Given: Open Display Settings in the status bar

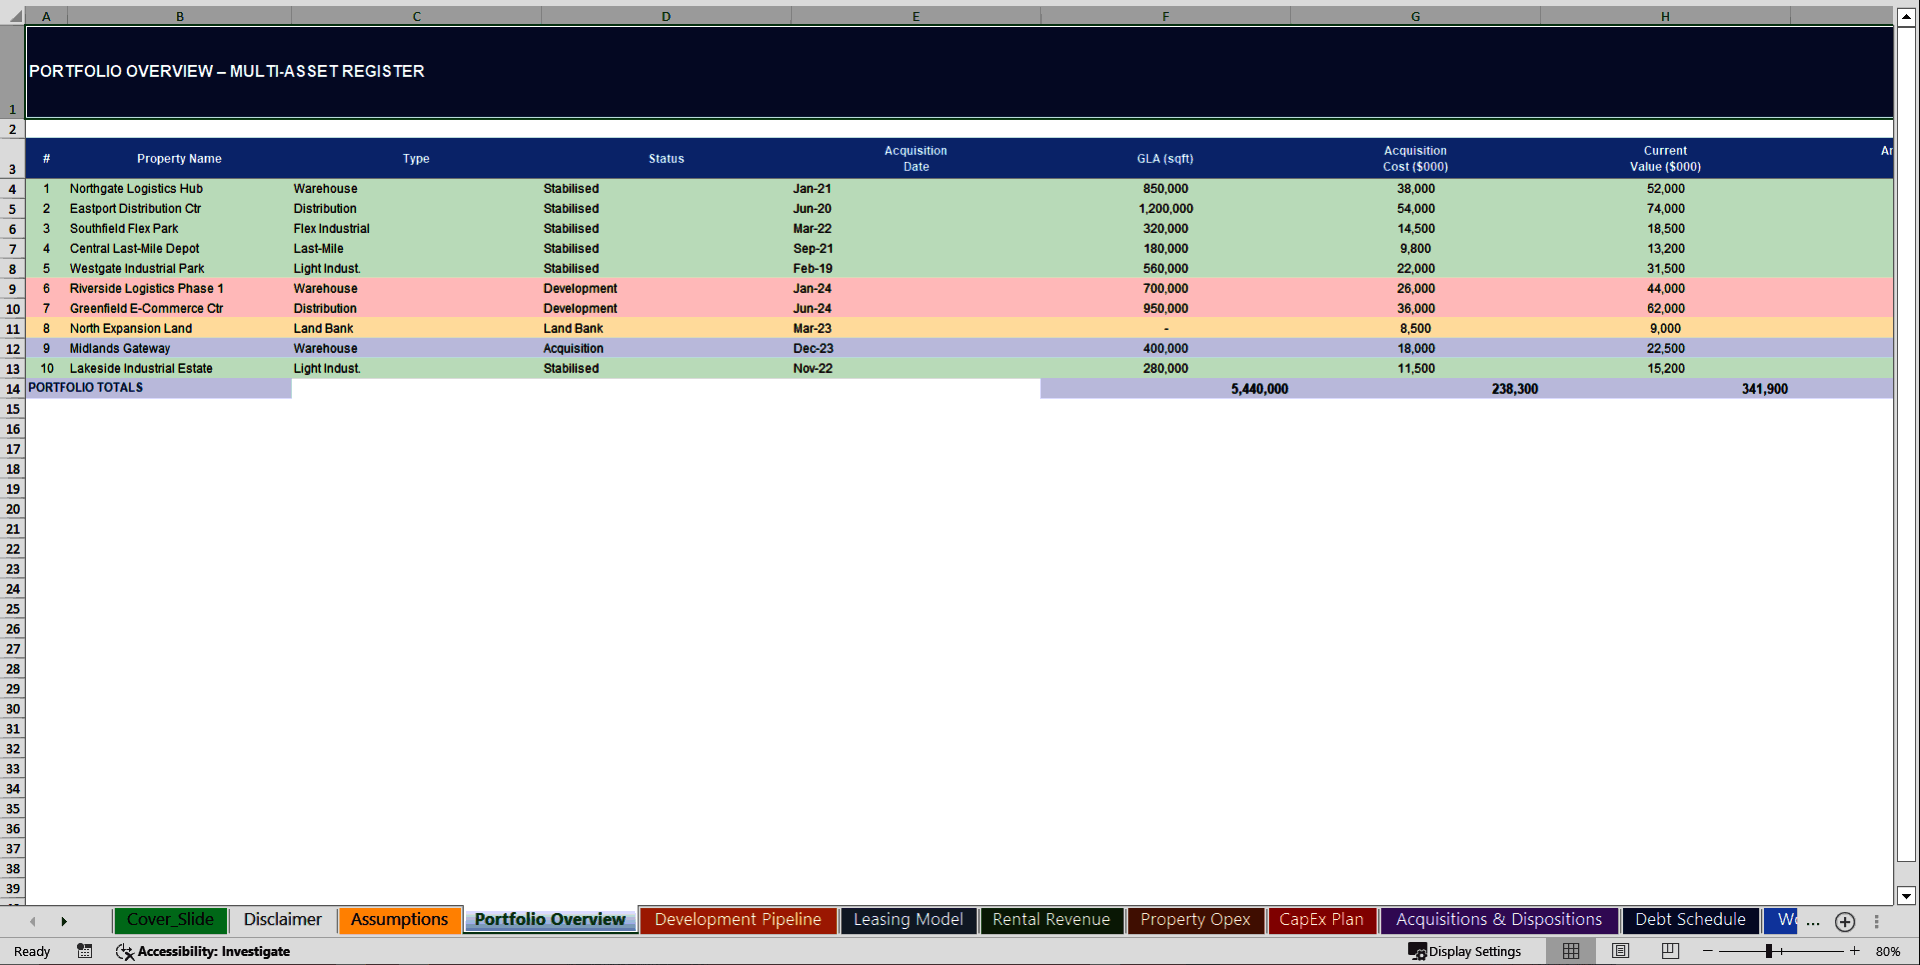Looking at the screenshot, I should click(1466, 951).
